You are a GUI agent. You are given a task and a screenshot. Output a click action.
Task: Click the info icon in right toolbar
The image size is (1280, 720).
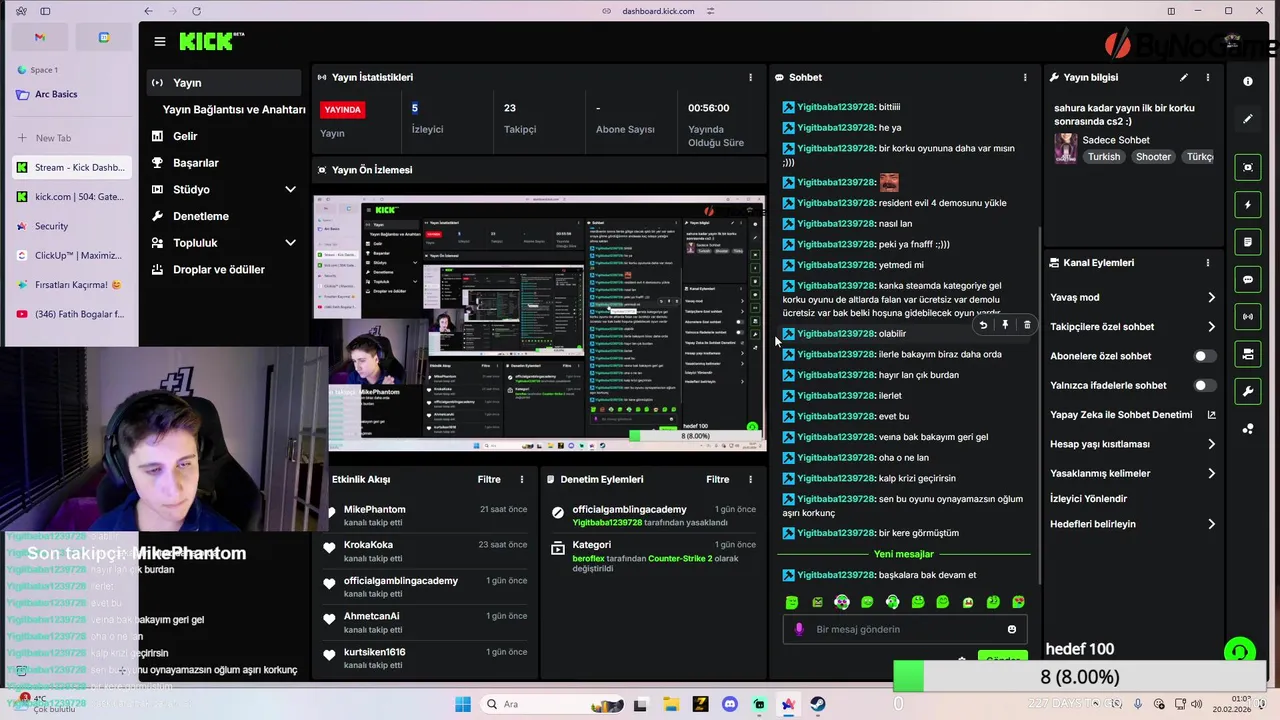1248,82
